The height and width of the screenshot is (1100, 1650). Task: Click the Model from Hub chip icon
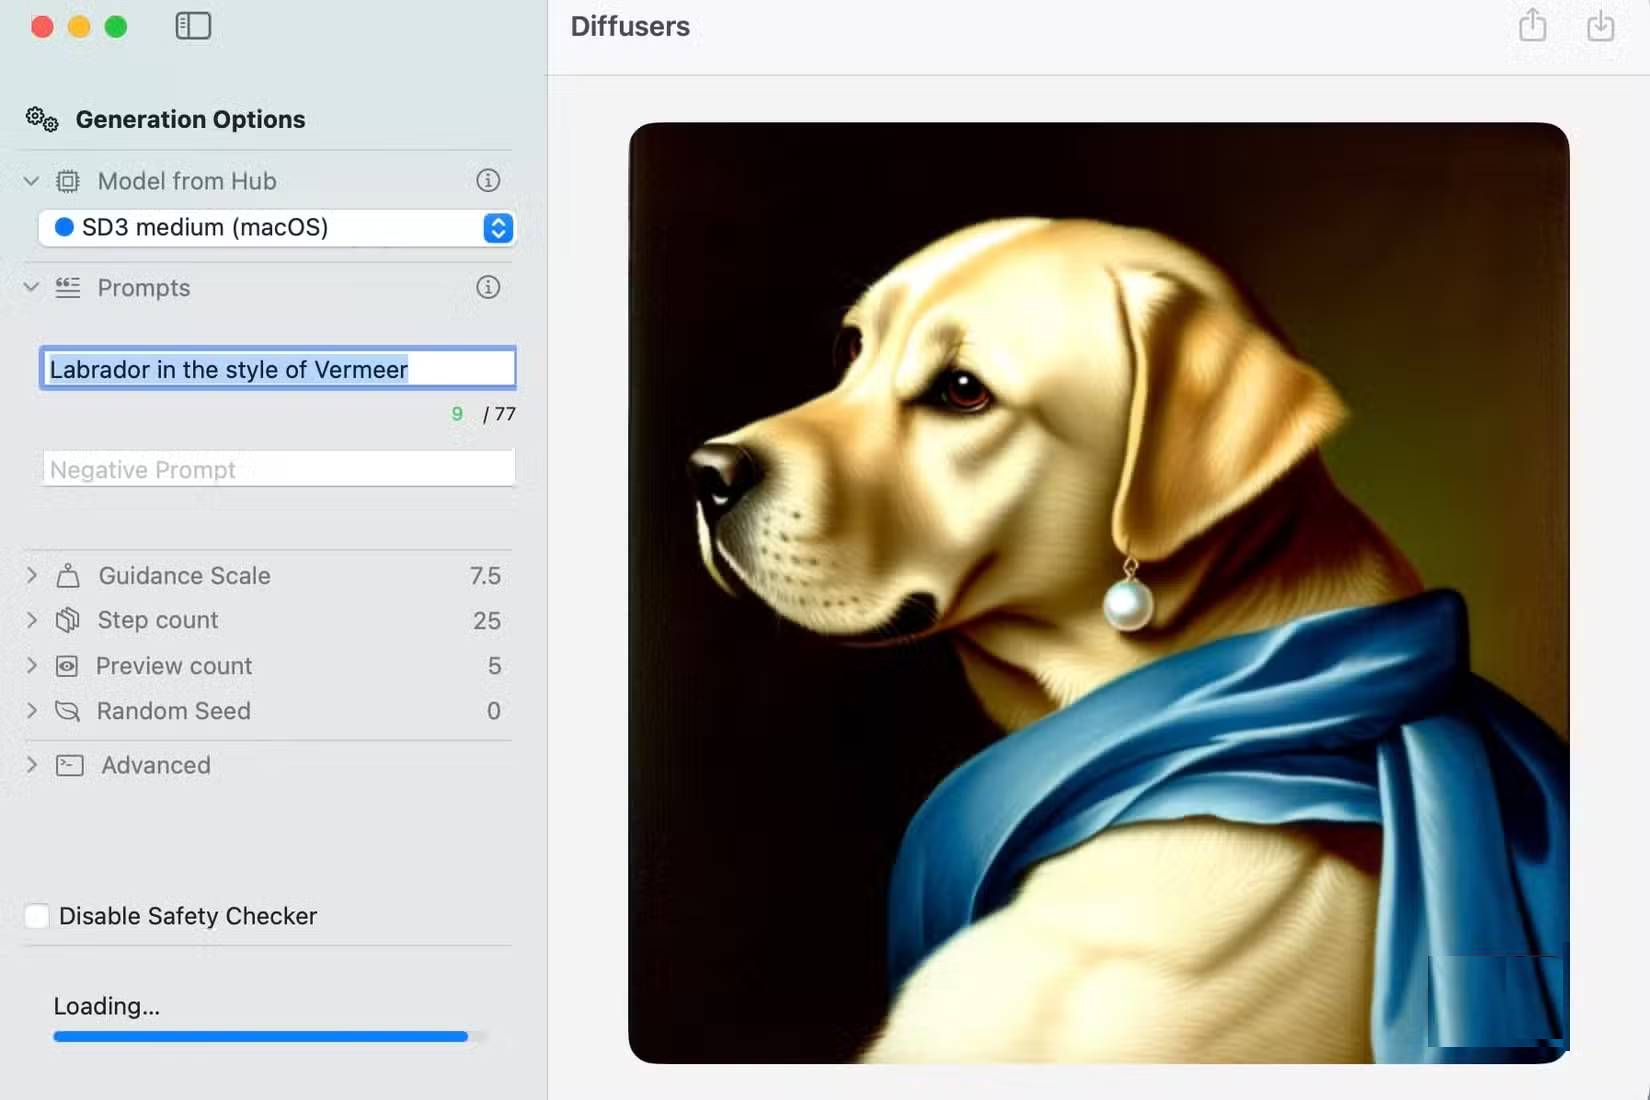pyautogui.click(x=67, y=181)
